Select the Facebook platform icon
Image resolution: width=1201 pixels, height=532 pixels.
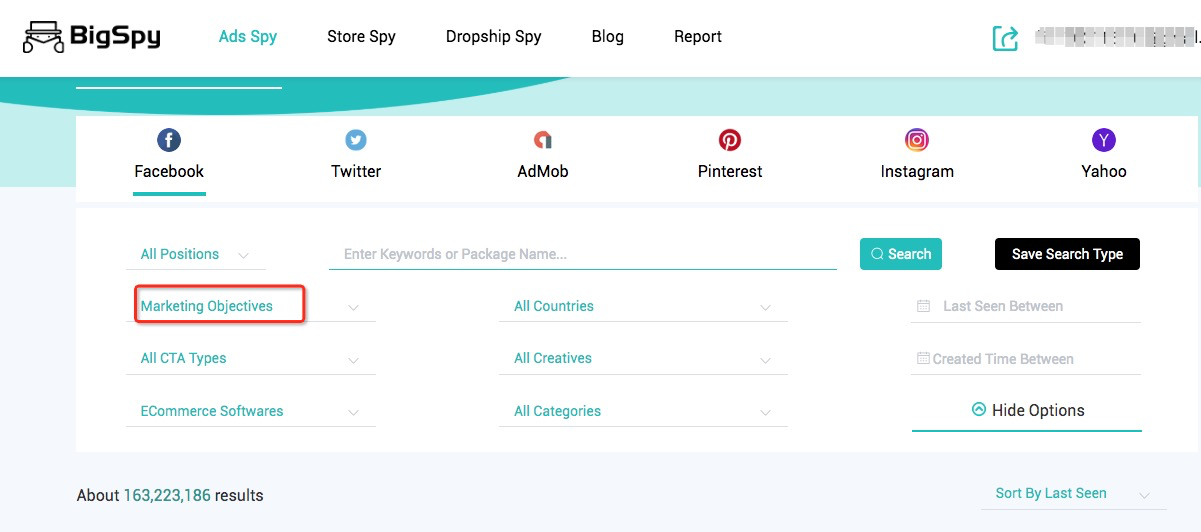(169, 140)
